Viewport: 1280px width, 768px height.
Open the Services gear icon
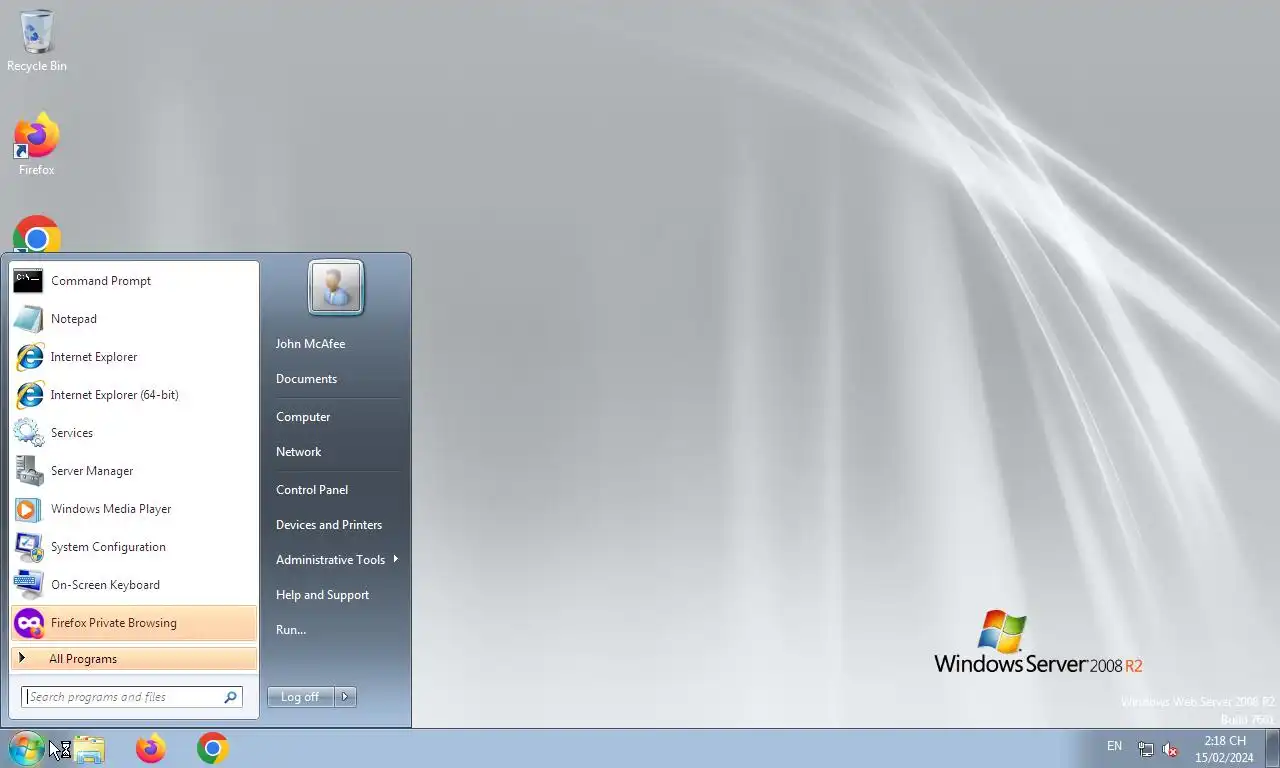coord(28,433)
